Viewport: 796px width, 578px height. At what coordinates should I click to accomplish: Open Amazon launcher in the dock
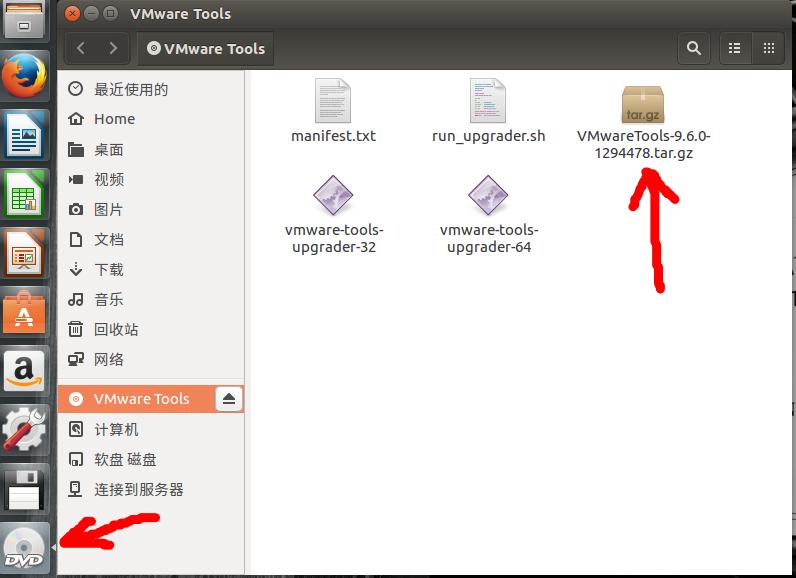(24, 370)
